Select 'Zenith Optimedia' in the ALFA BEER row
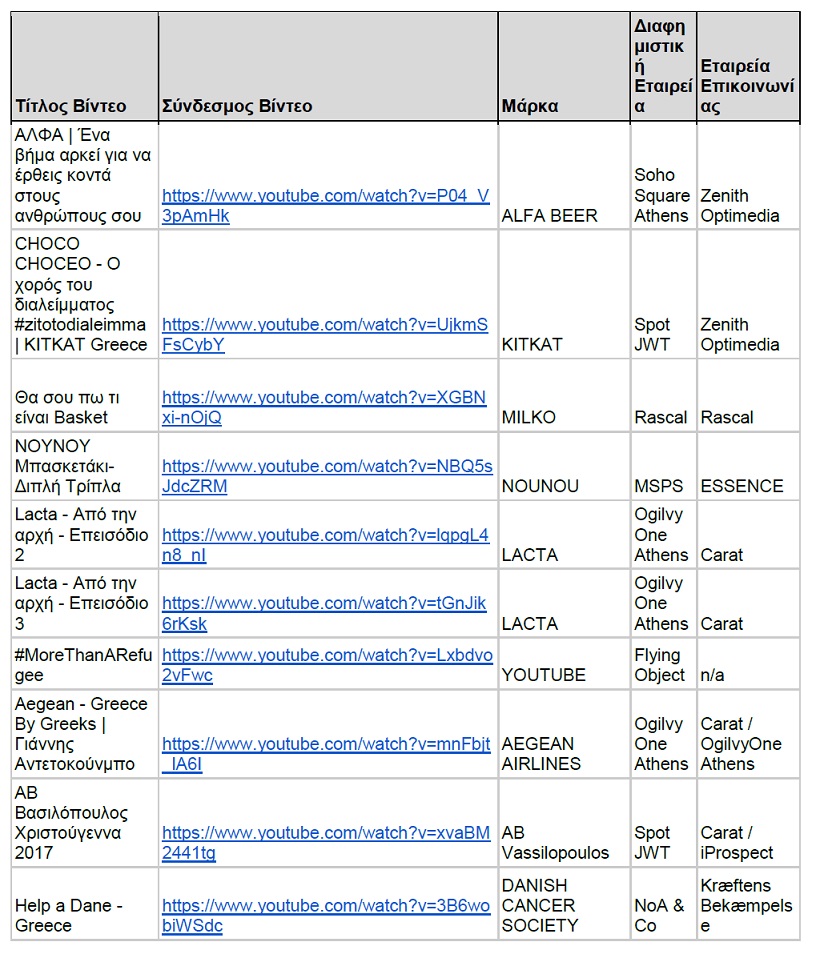Viewport: 816px width, 966px height. [x=740, y=206]
